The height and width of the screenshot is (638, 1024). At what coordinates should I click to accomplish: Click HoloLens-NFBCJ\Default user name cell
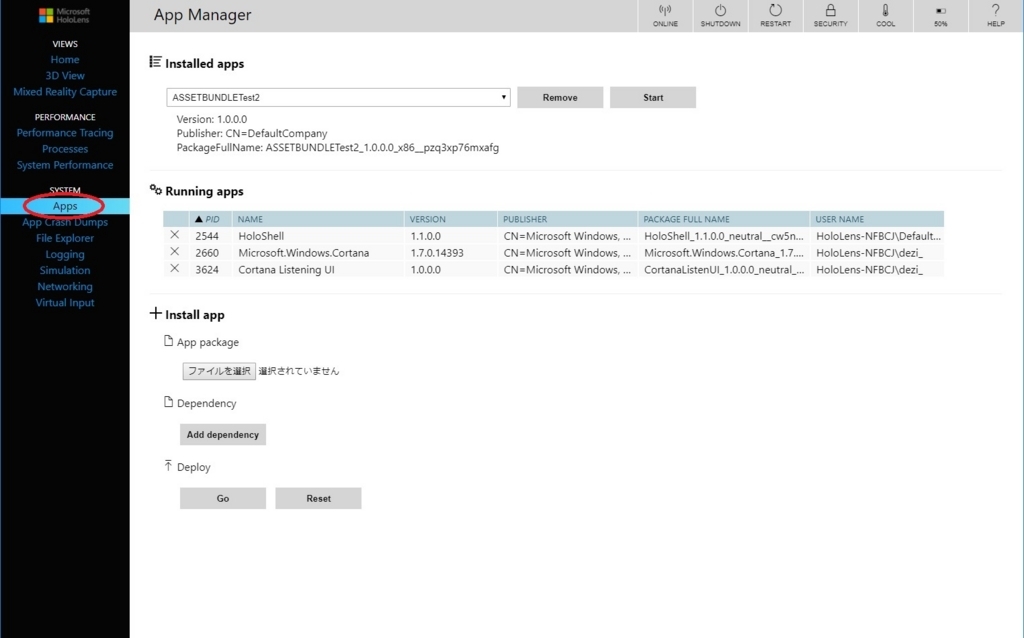[x=878, y=236]
